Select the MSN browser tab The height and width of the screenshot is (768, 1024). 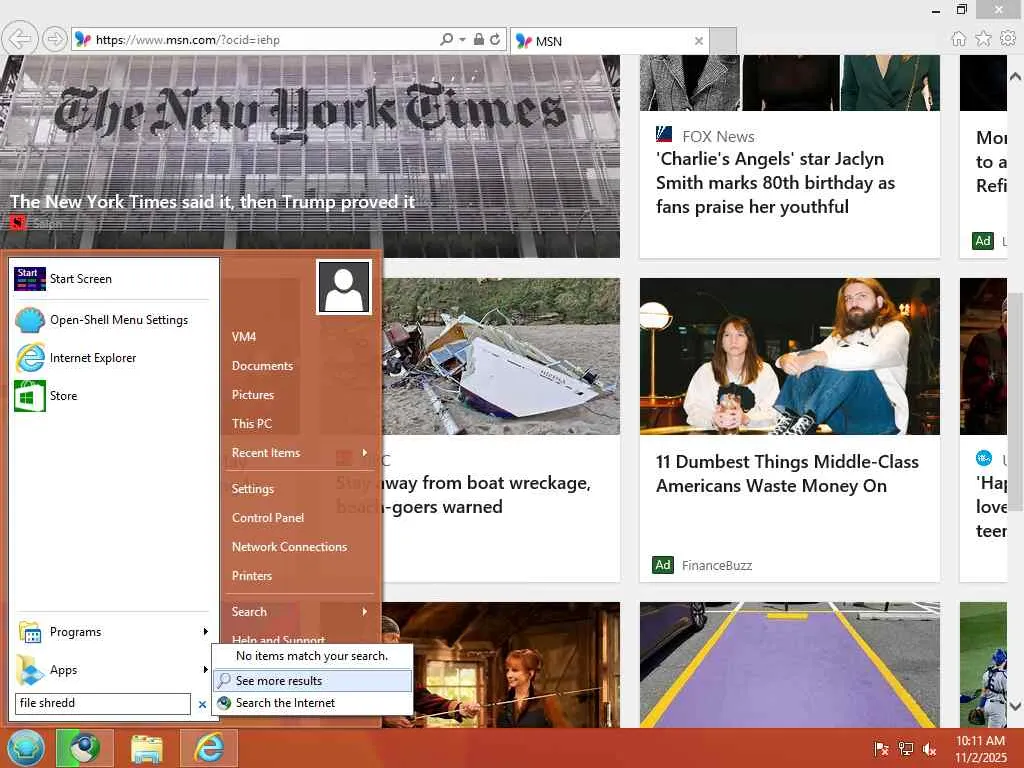pyautogui.click(x=609, y=40)
